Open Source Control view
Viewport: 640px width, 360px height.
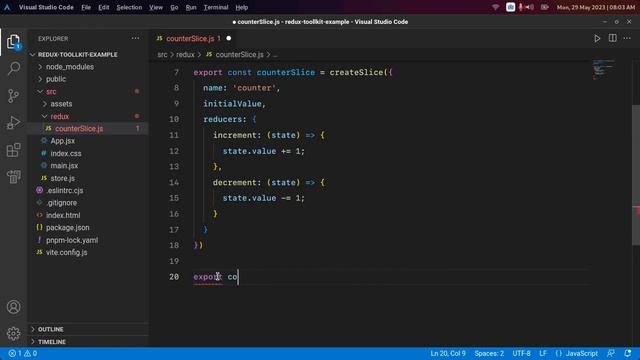[13, 96]
